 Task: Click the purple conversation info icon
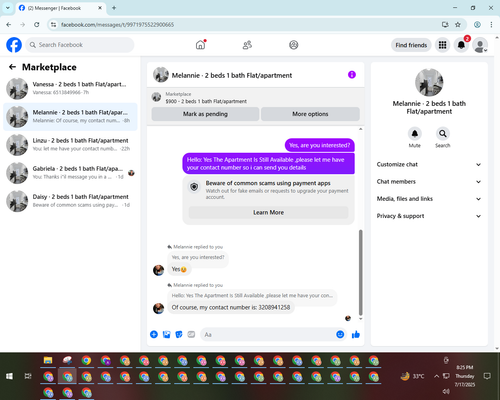pyautogui.click(x=352, y=75)
